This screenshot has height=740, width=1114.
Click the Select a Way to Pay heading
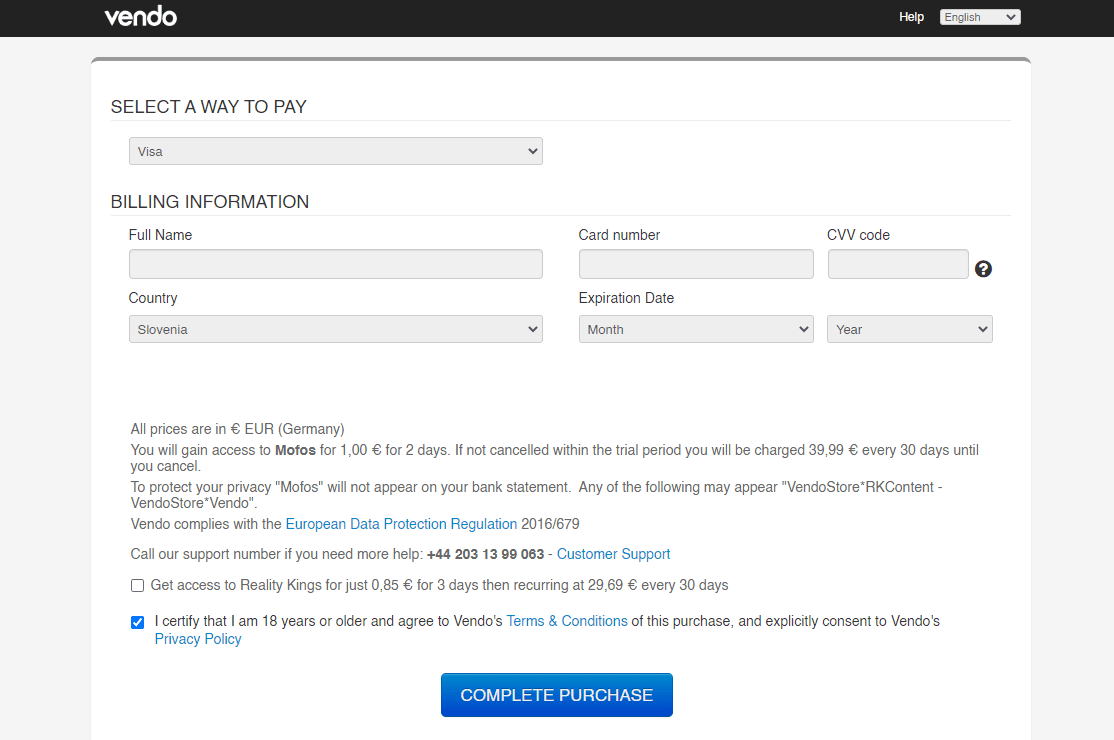(x=209, y=107)
